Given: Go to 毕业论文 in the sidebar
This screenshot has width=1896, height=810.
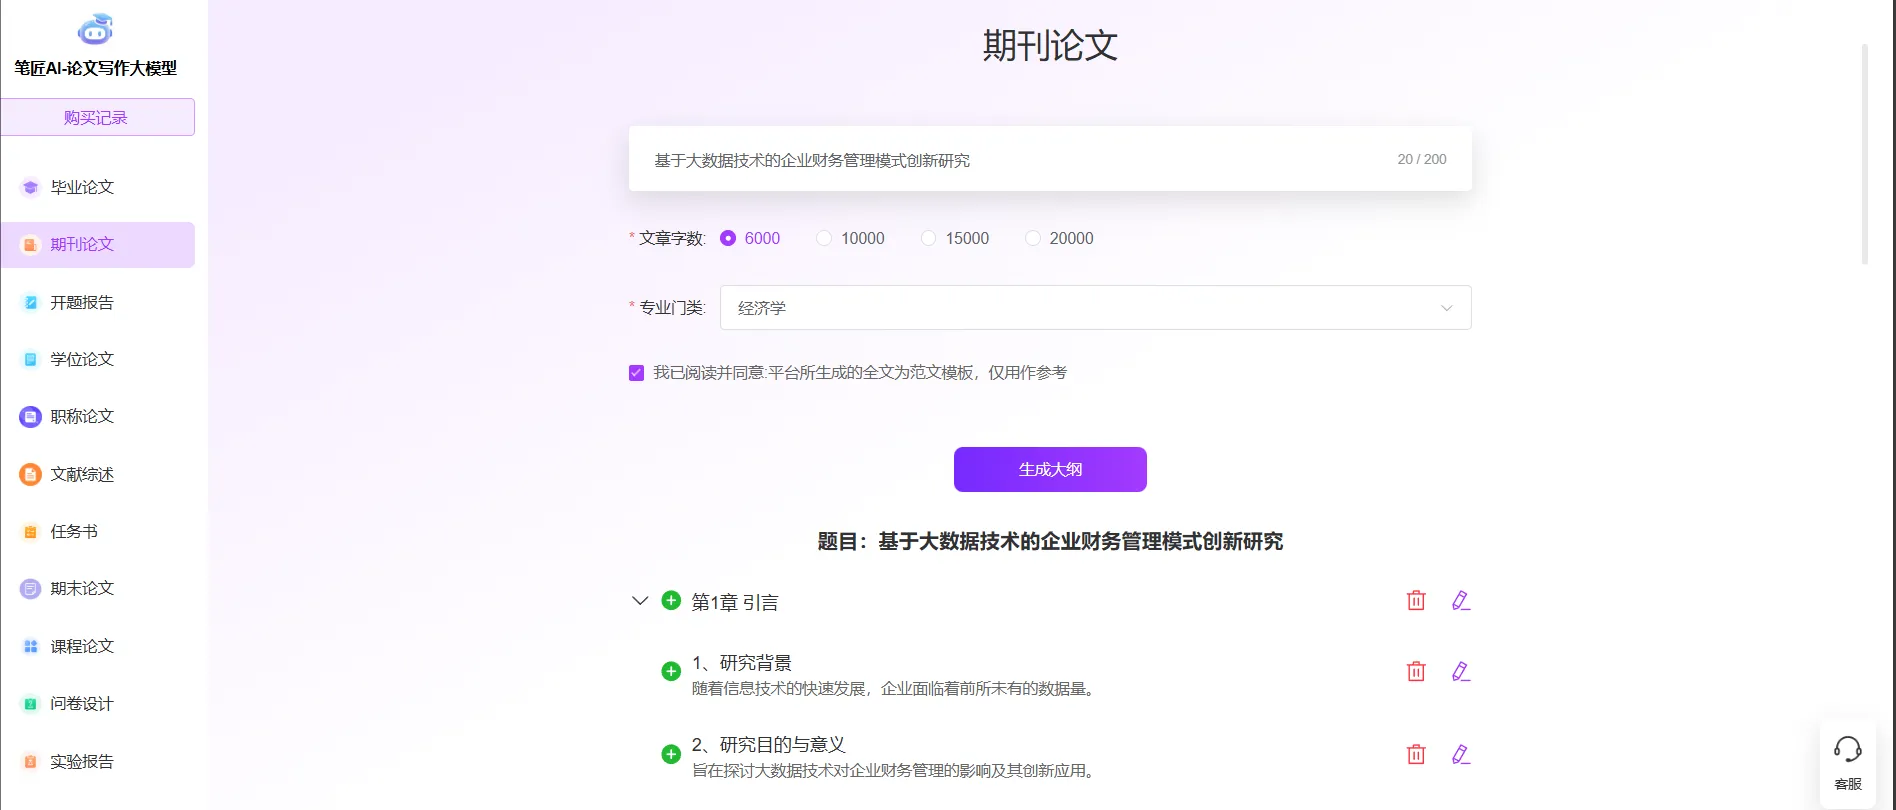Looking at the screenshot, I should [82, 187].
